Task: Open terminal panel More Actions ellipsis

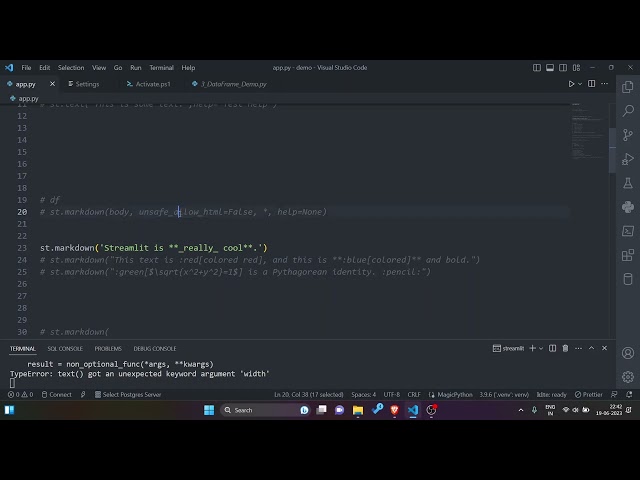Action: (578, 348)
